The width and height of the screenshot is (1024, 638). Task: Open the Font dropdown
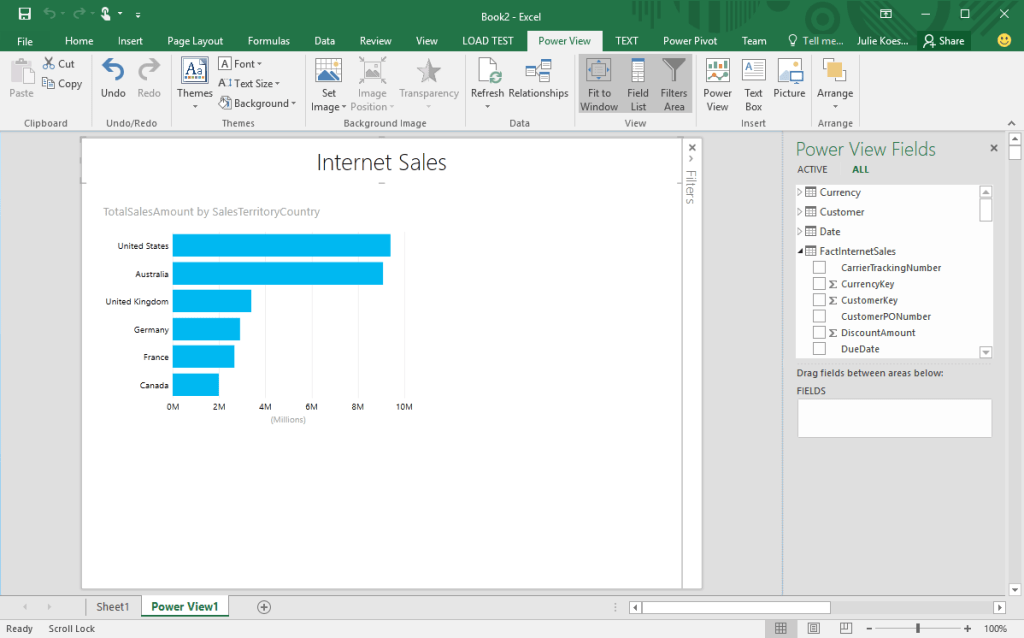[x=240, y=64]
